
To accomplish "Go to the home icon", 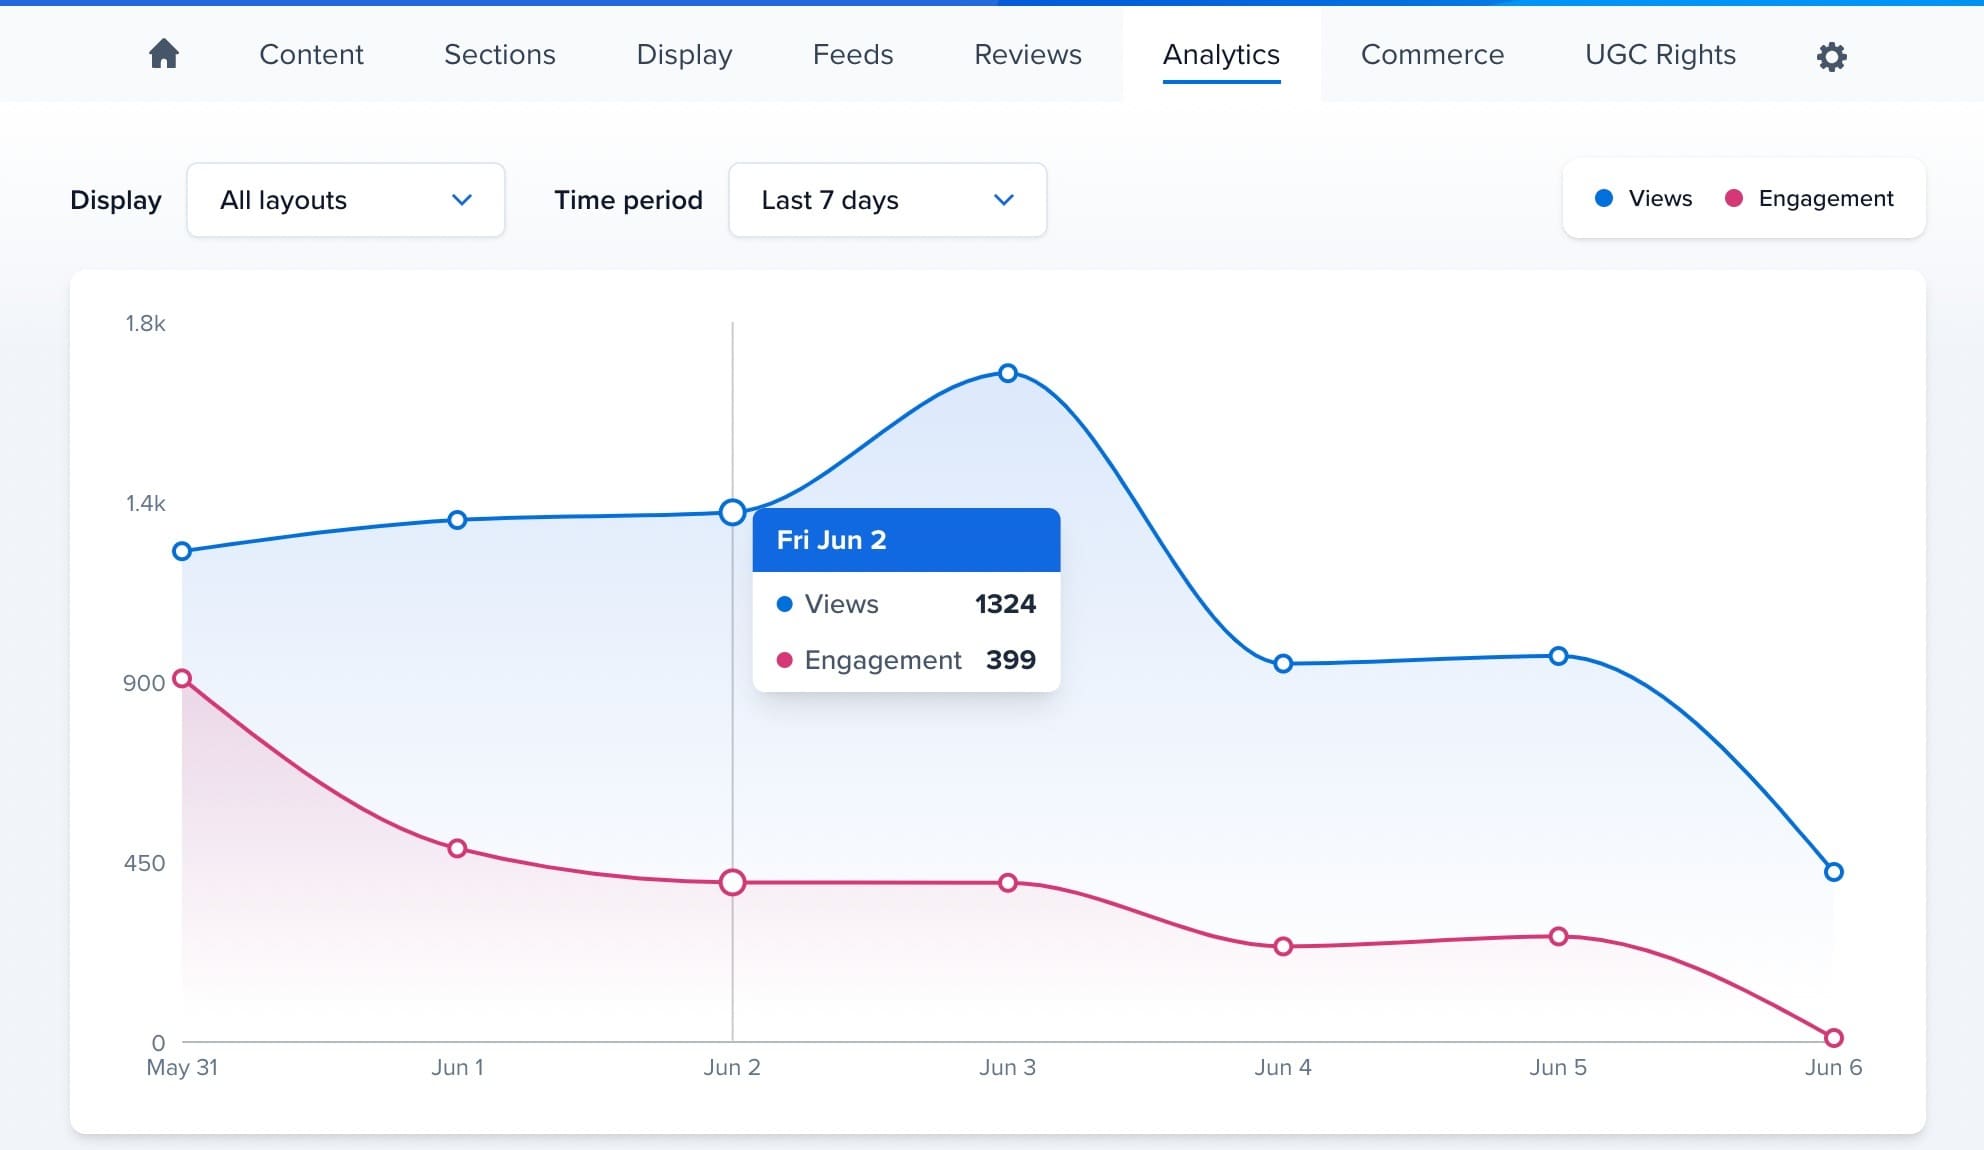I will pos(164,54).
